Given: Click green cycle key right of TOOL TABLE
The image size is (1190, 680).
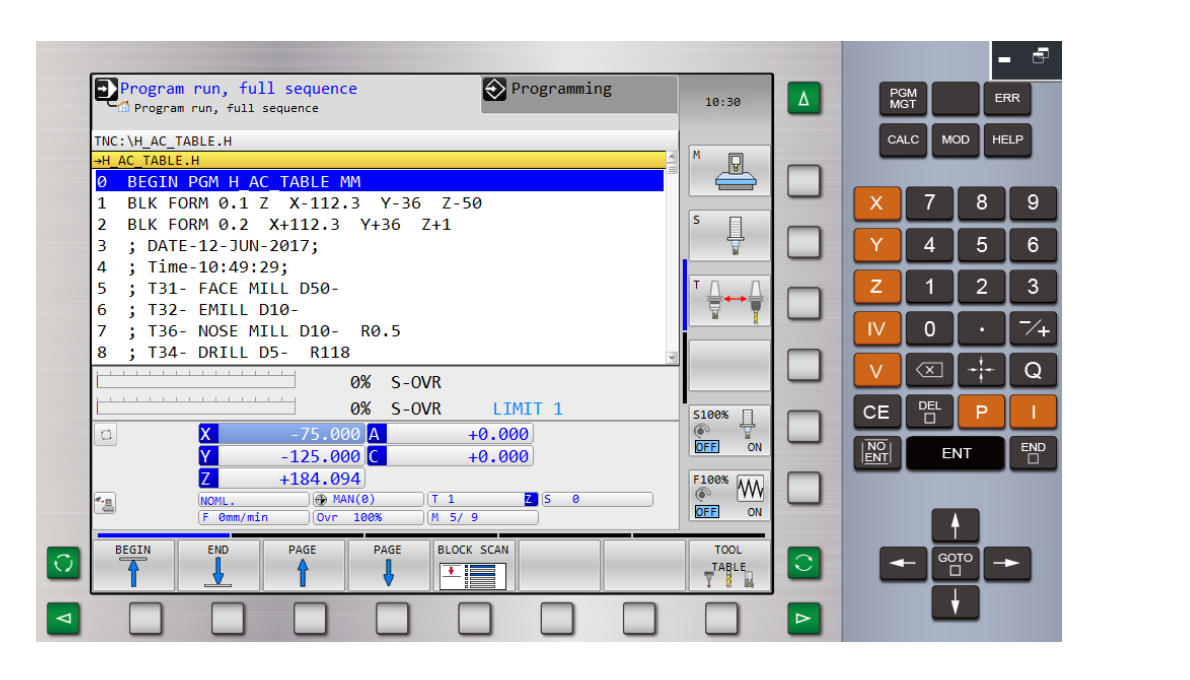Looking at the screenshot, I should (x=804, y=563).
